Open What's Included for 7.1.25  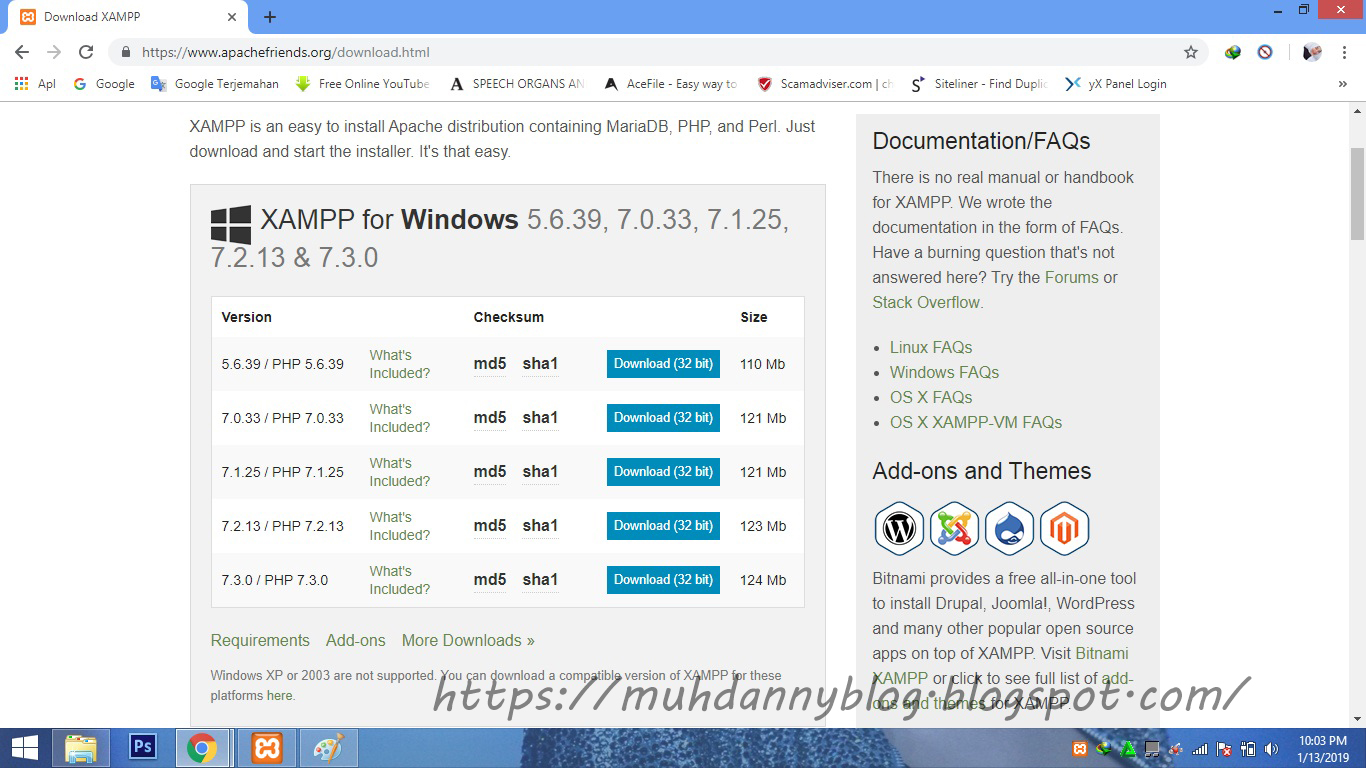(399, 472)
